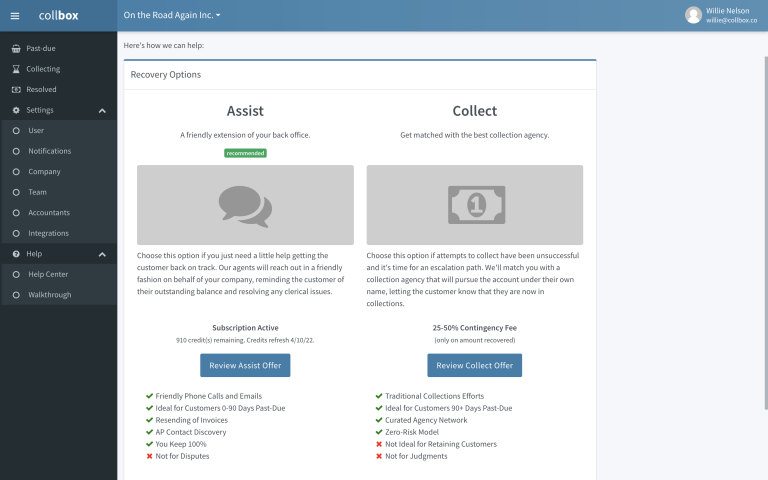
Task: Open the On the Road Again Inc. dropdown
Action: [172, 15]
